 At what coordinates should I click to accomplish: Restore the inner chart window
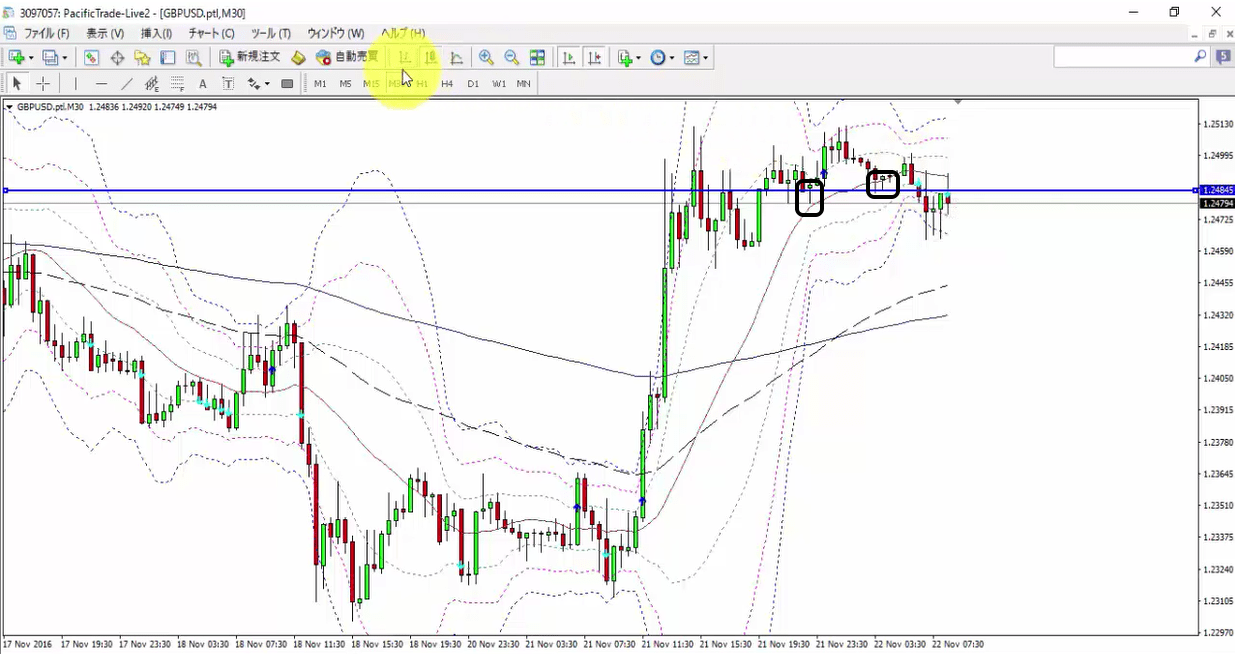click(x=1213, y=33)
